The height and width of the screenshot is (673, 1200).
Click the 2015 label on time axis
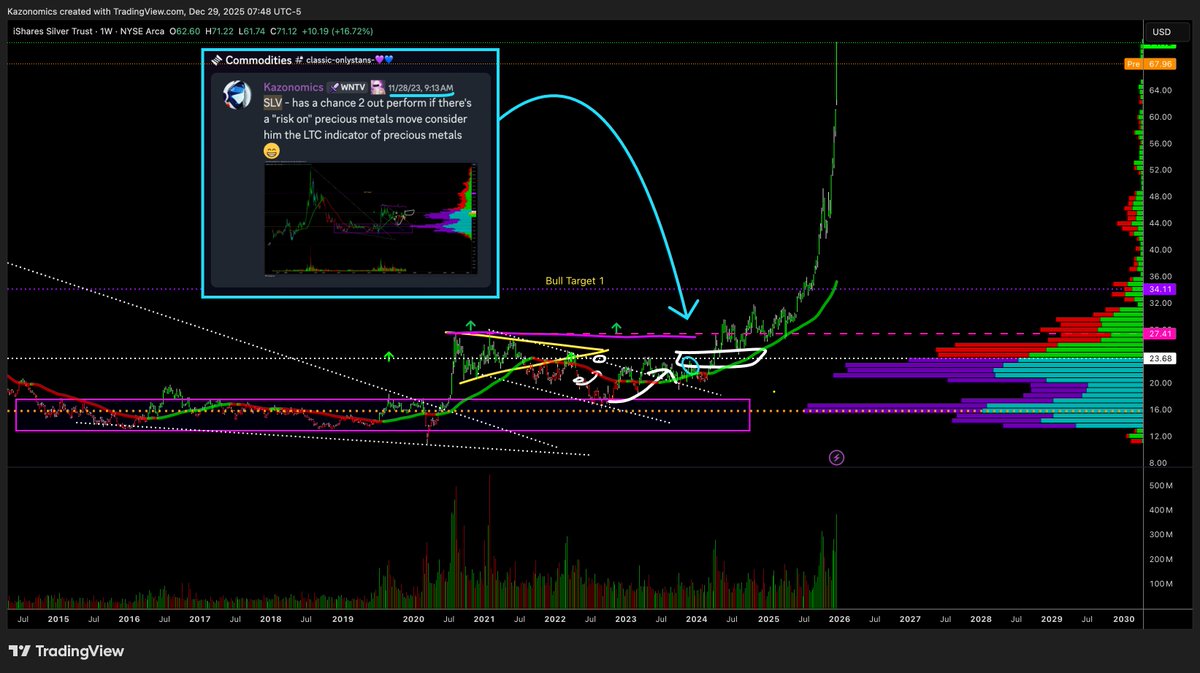click(x=57, y=620)
